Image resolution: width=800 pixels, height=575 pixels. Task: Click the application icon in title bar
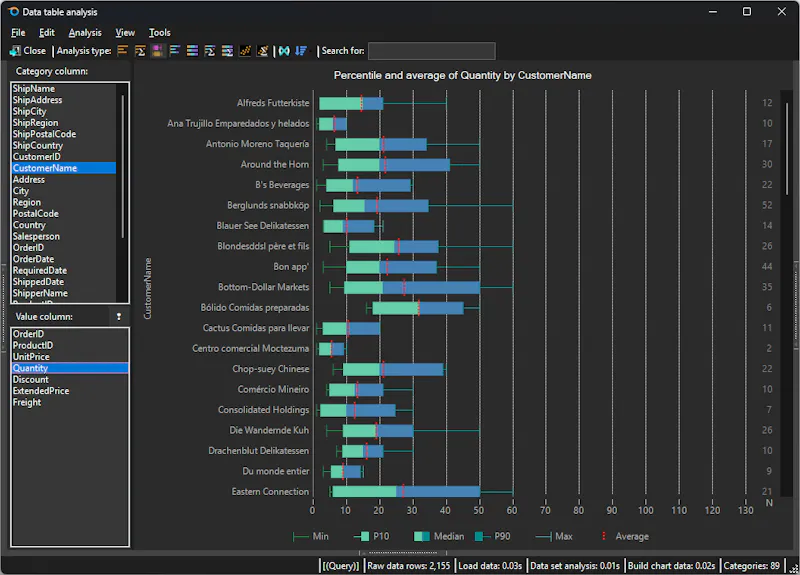[x=13, y=11]
